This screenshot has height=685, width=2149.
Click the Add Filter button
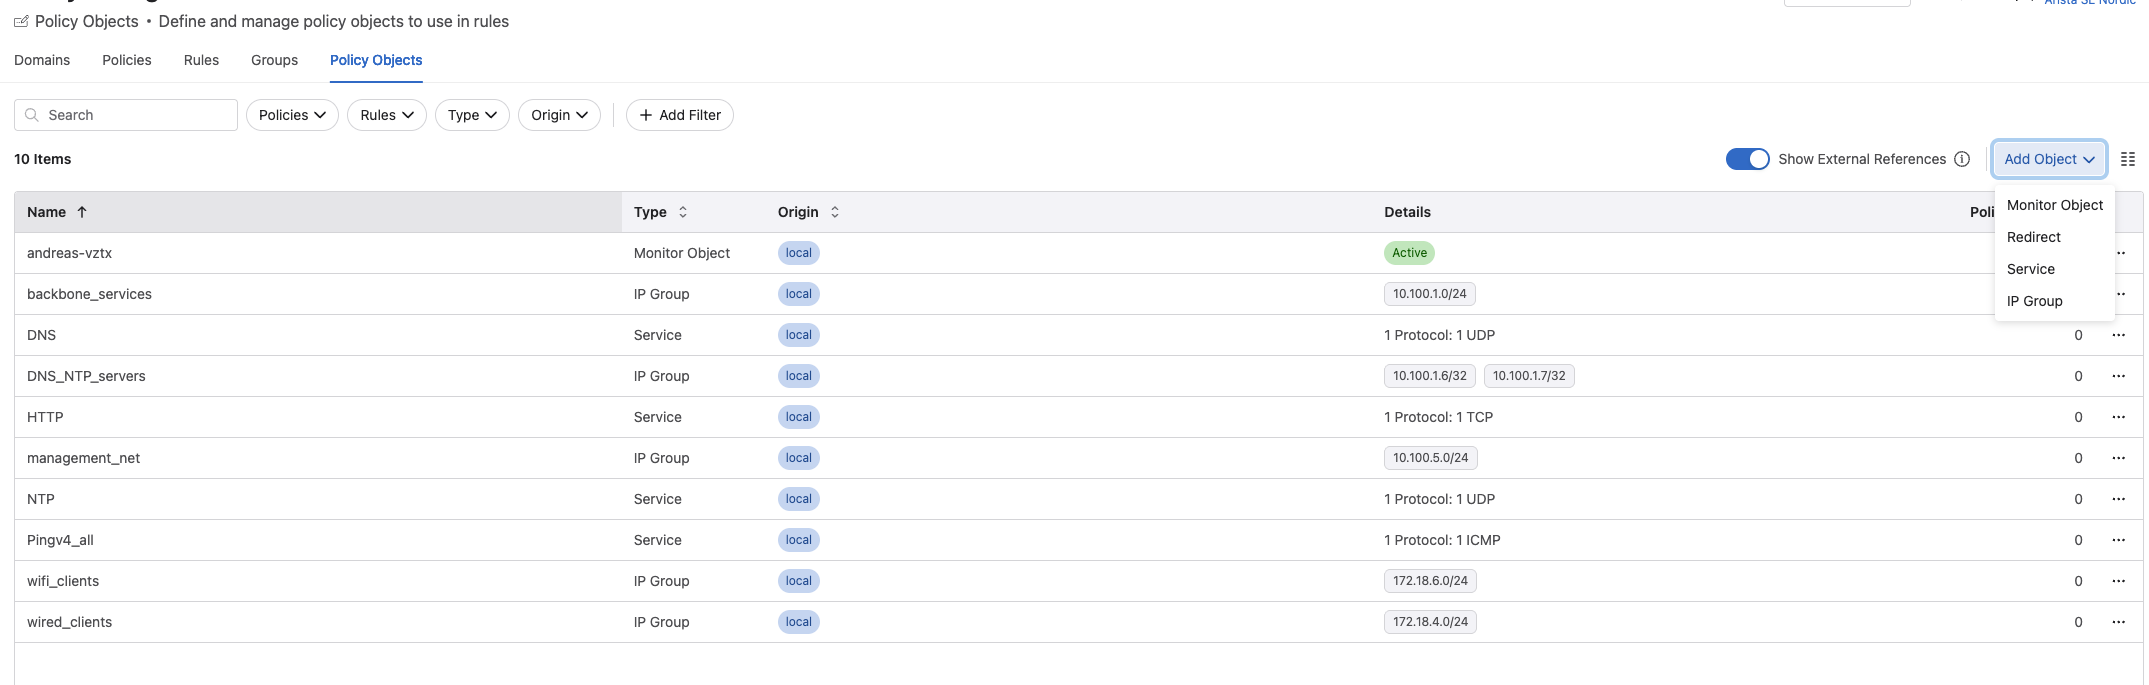pyautogui.click(x=680, y=115)
